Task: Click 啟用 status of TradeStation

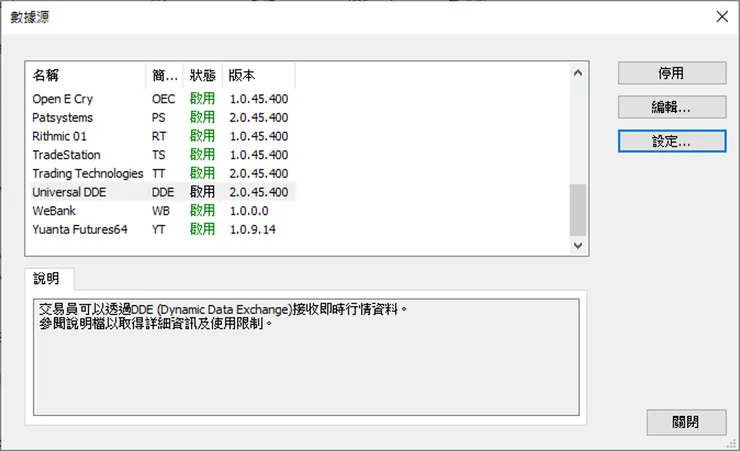Action: (202, 155)
